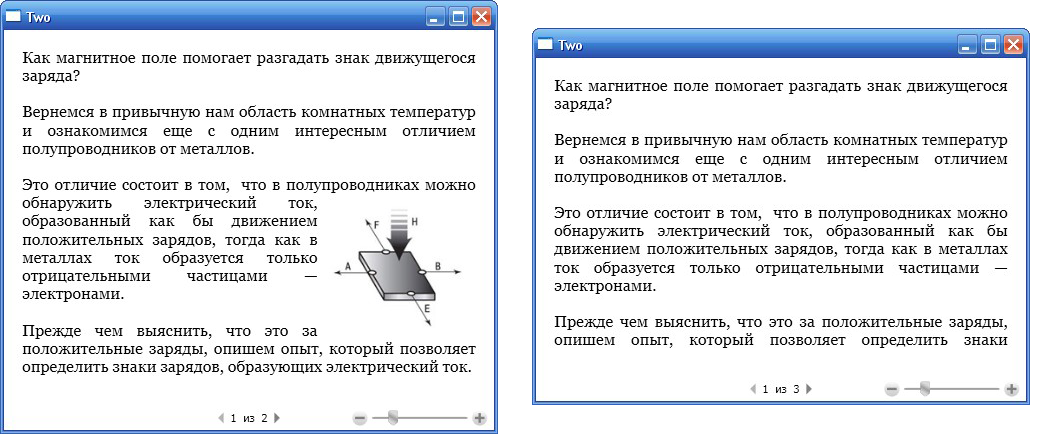Zoom out button in right window

[x=891, y=389]
